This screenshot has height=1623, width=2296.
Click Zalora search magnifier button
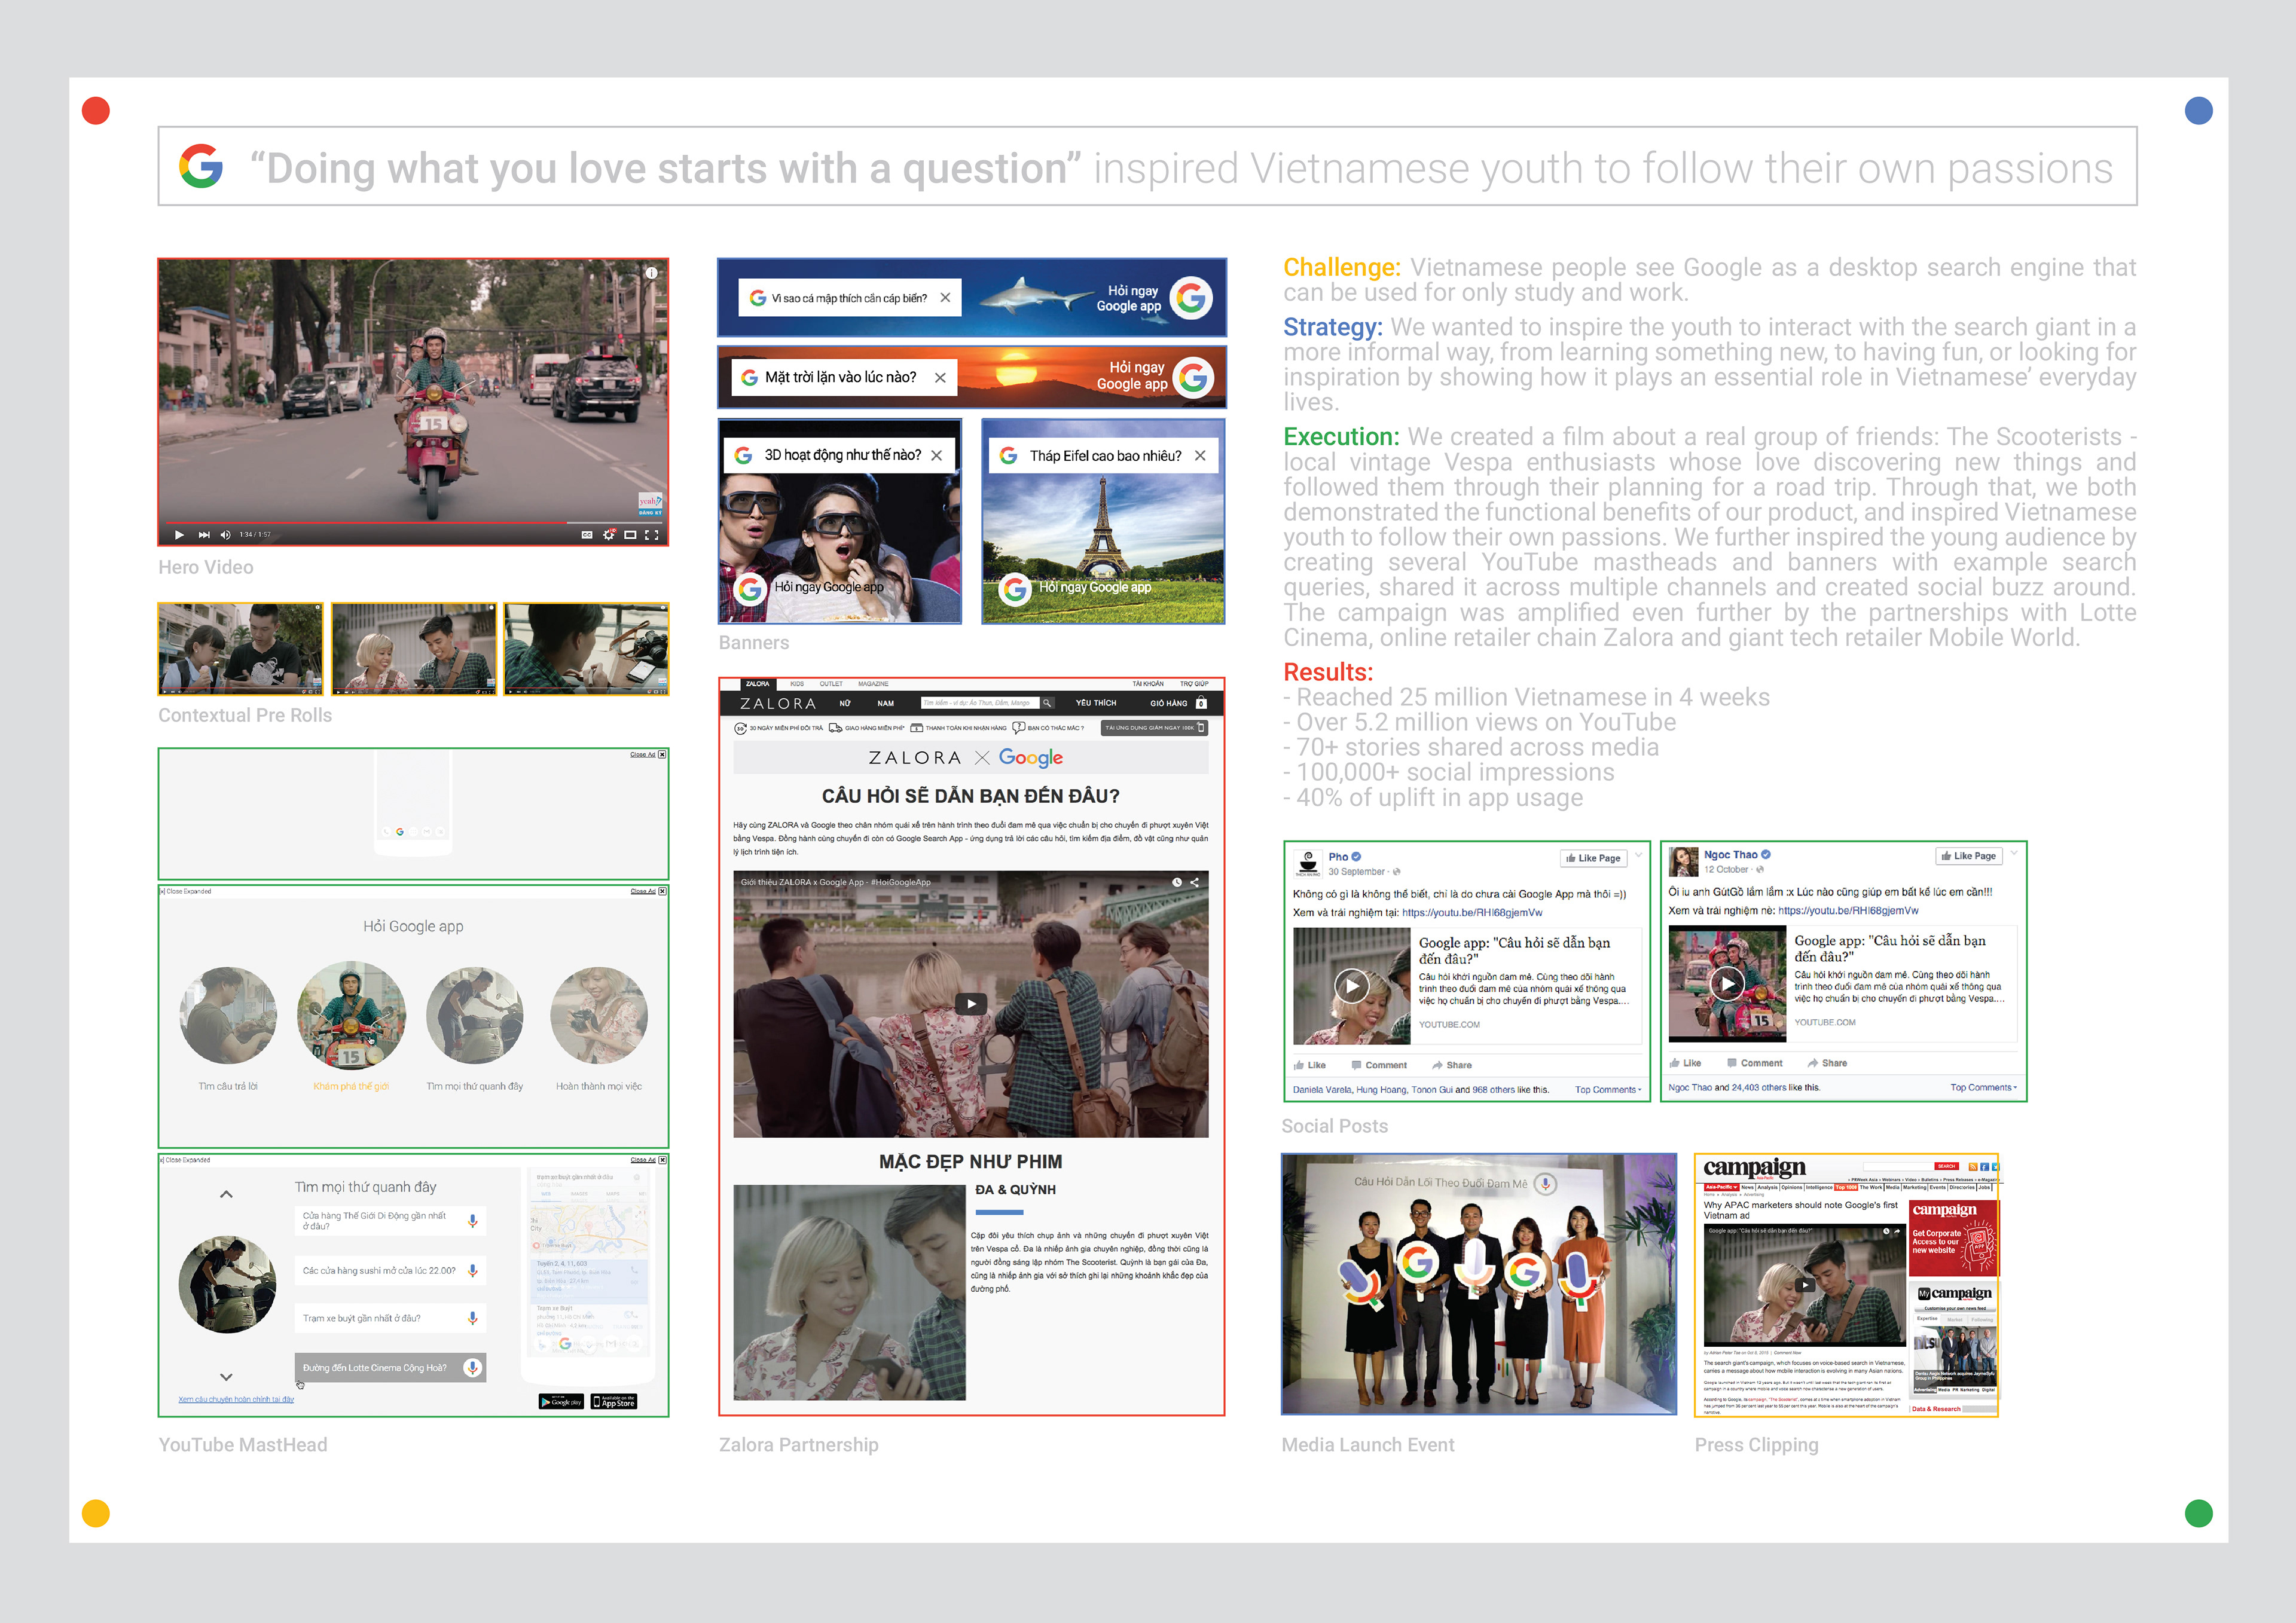(x=1047, y=703)
